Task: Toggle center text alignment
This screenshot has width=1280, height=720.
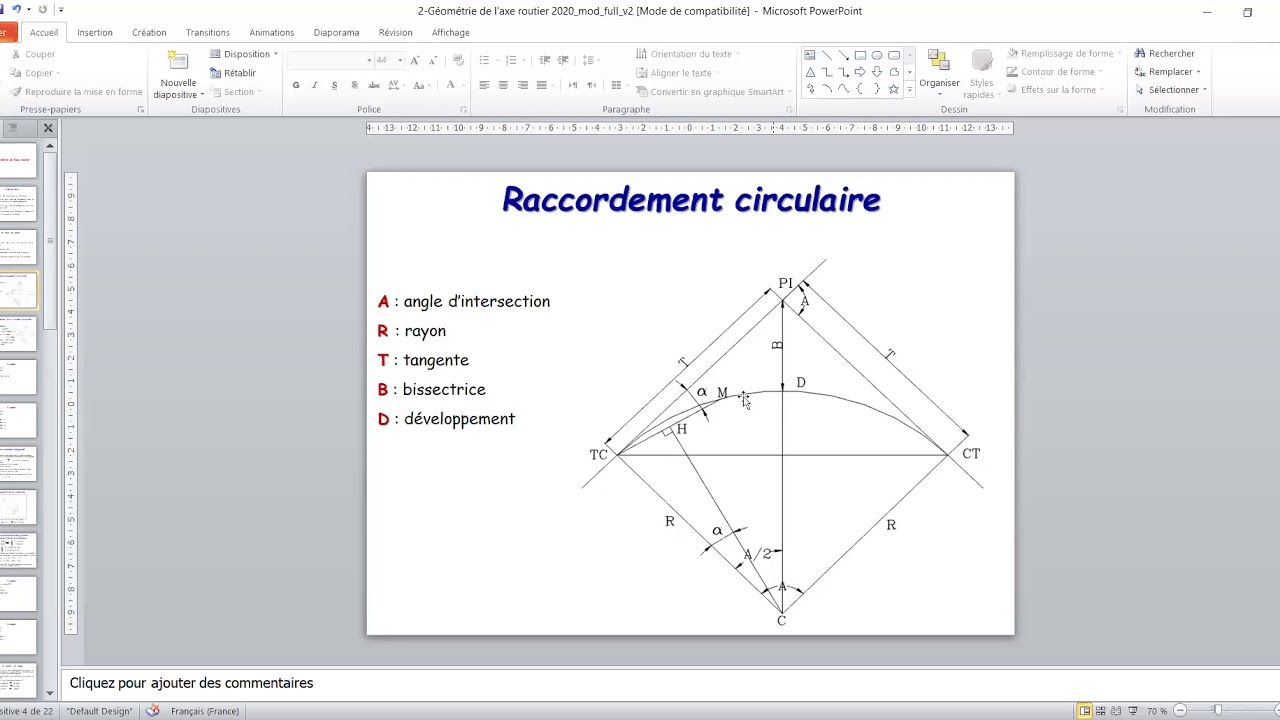Action: tap(503, 85)
